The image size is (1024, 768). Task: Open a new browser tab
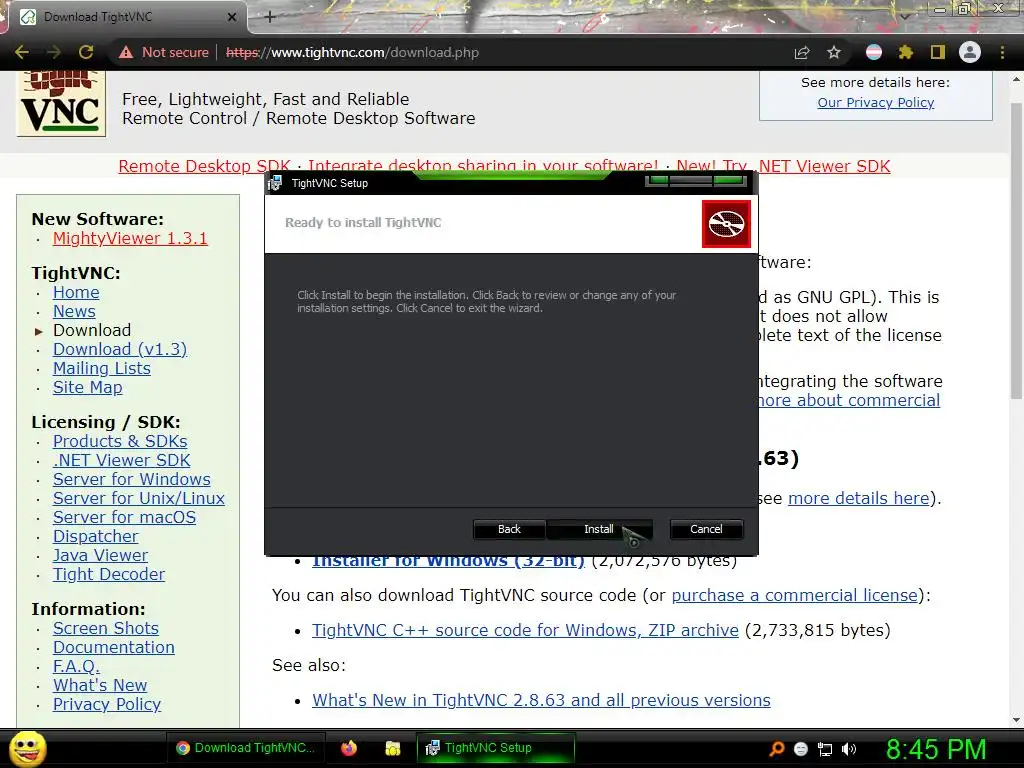pos(270,17)
